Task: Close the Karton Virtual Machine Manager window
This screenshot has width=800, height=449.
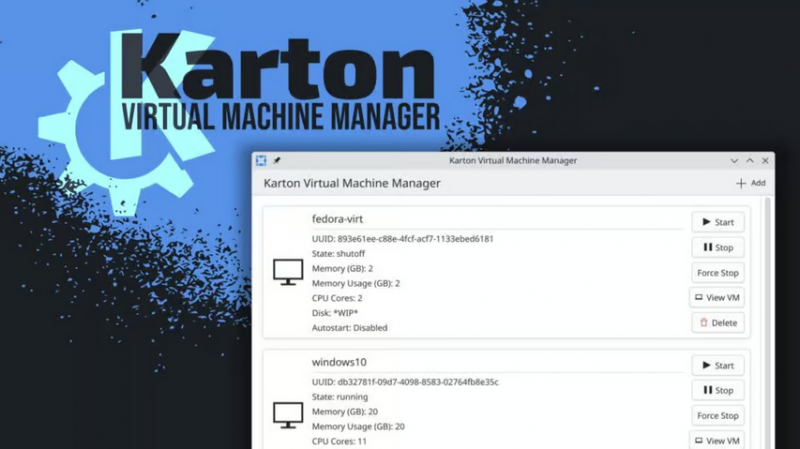Action: (765, 161)
